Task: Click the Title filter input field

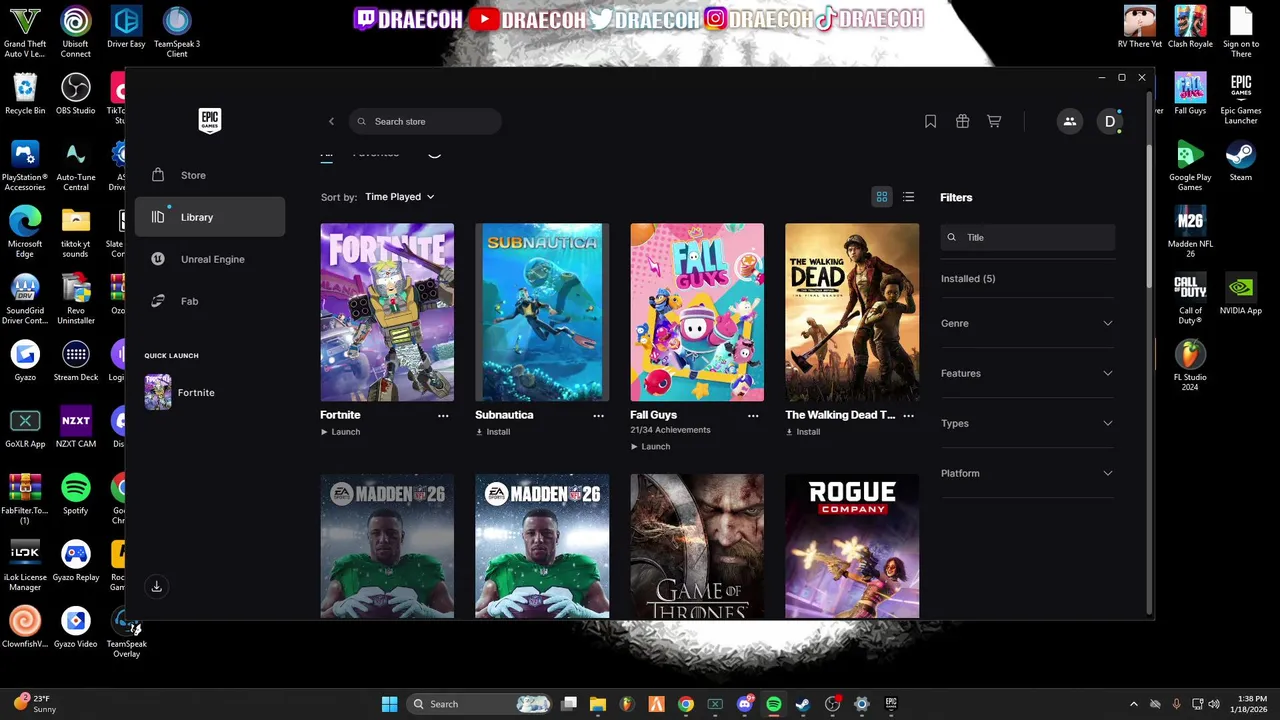Action: coord(1027,237)
